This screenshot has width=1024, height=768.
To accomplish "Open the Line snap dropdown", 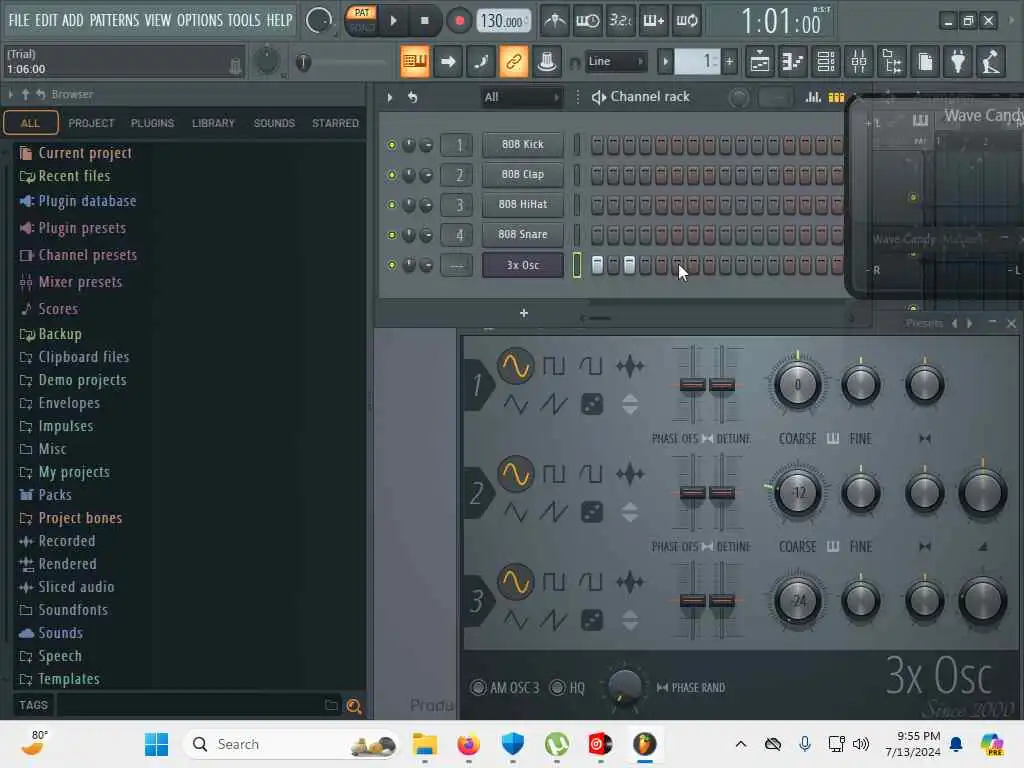I will 615,61.
